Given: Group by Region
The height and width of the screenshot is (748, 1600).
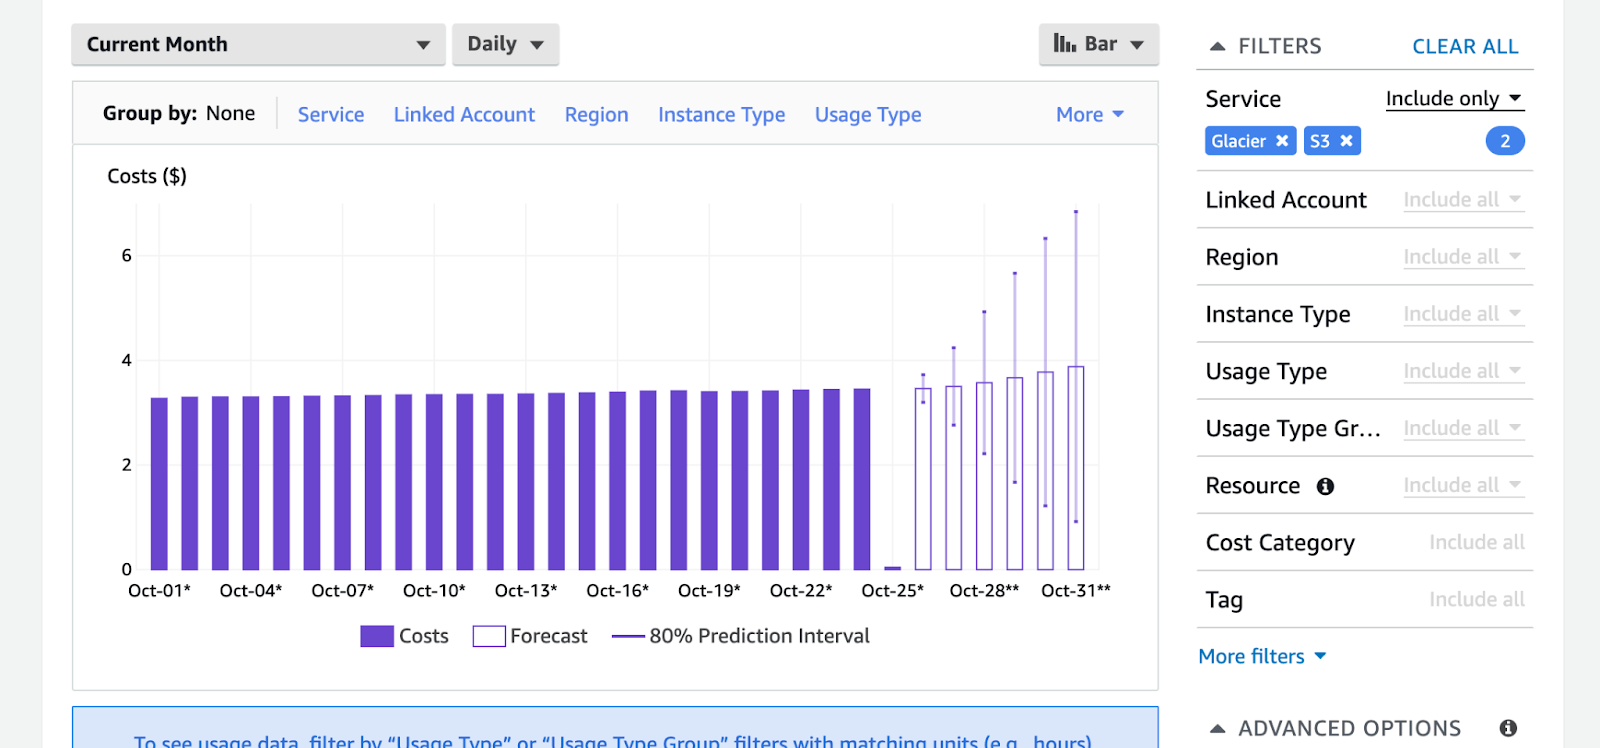Looking at the screenshot, I should [x=597, y=114].
